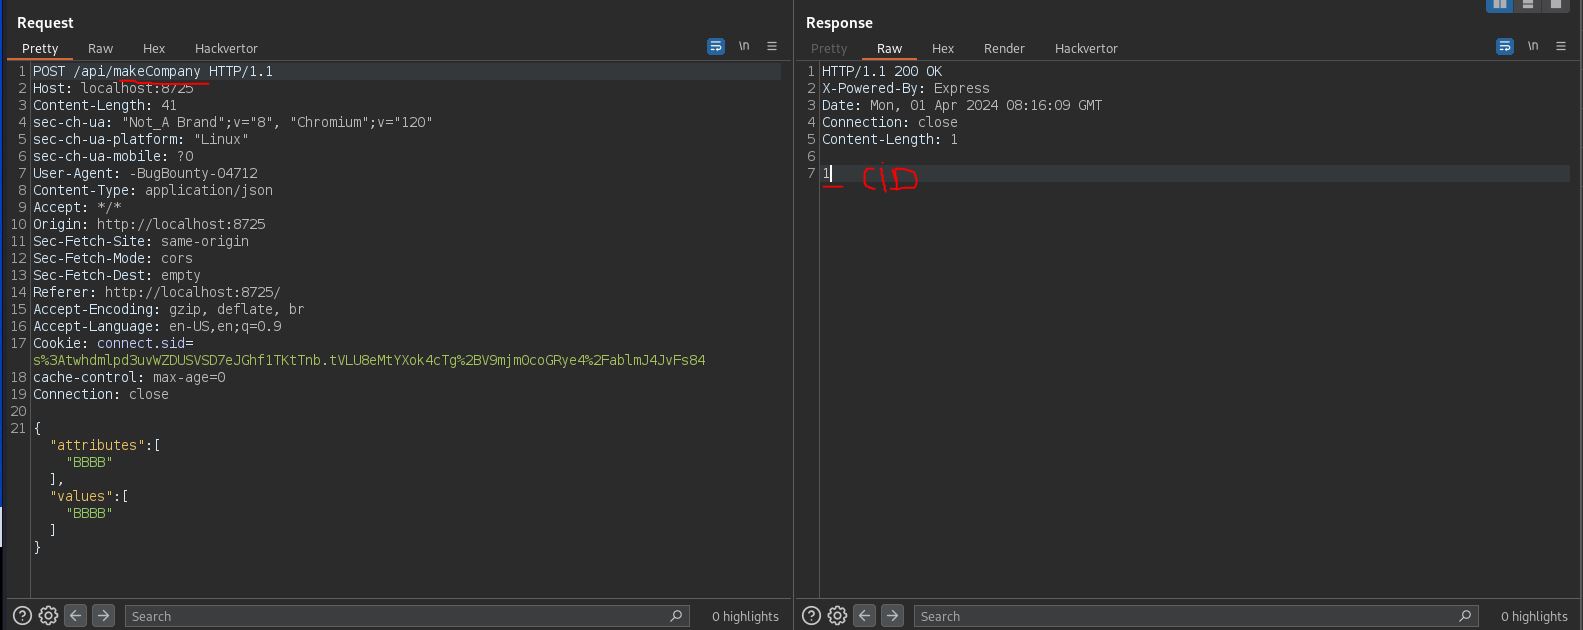
Task: Go to next match in Request search
Action: (103, 616)
